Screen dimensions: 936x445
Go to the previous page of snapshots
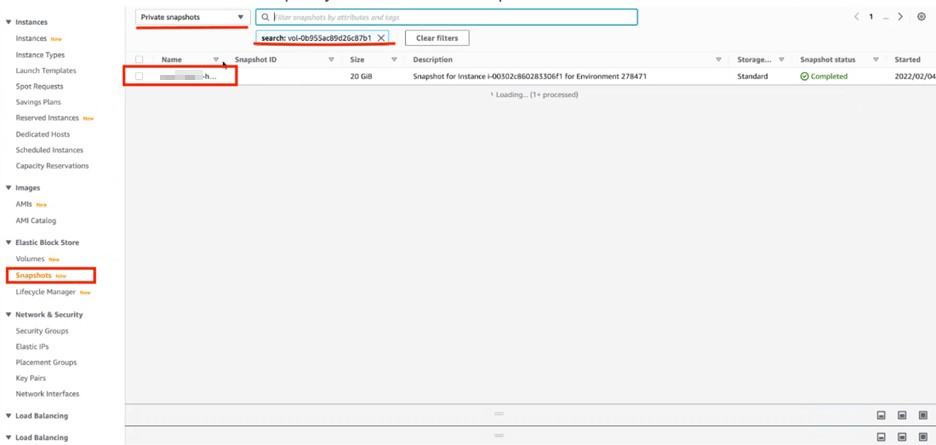[x=856, y=17]
